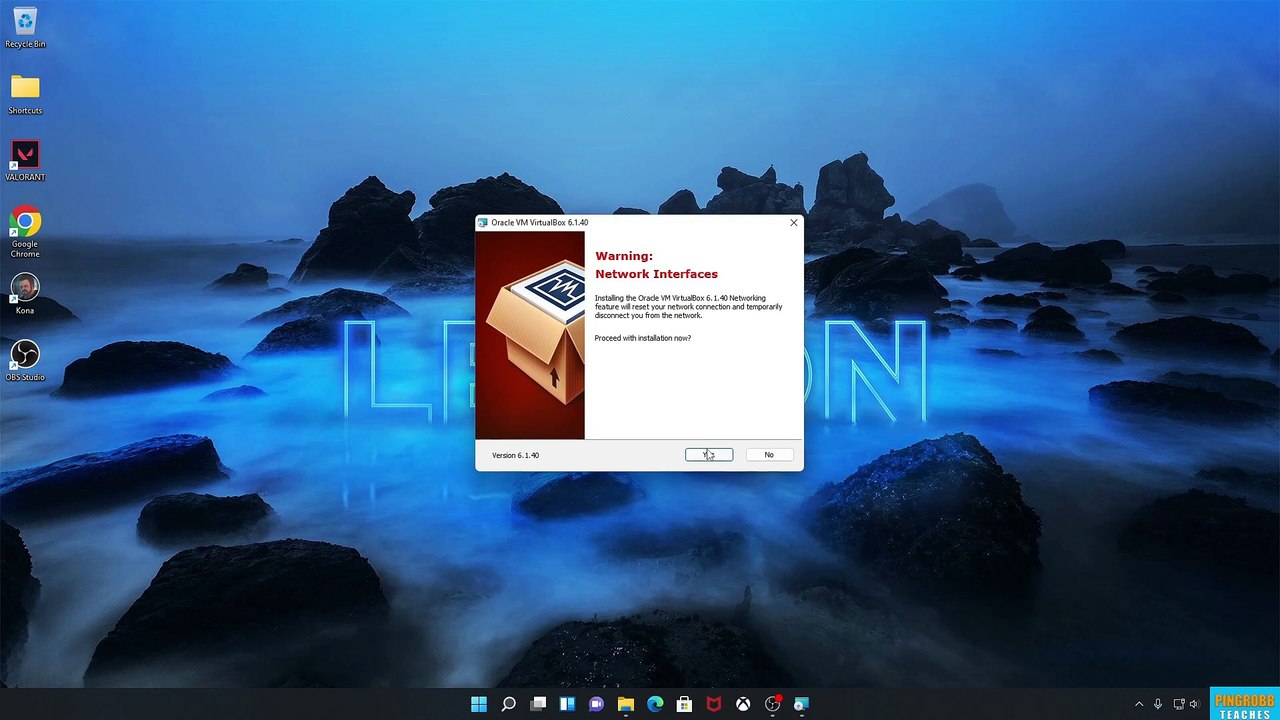The image size is (1280, 720).
Task: Select the Kona desktop shortcut
Action: (x=25, y=294)
